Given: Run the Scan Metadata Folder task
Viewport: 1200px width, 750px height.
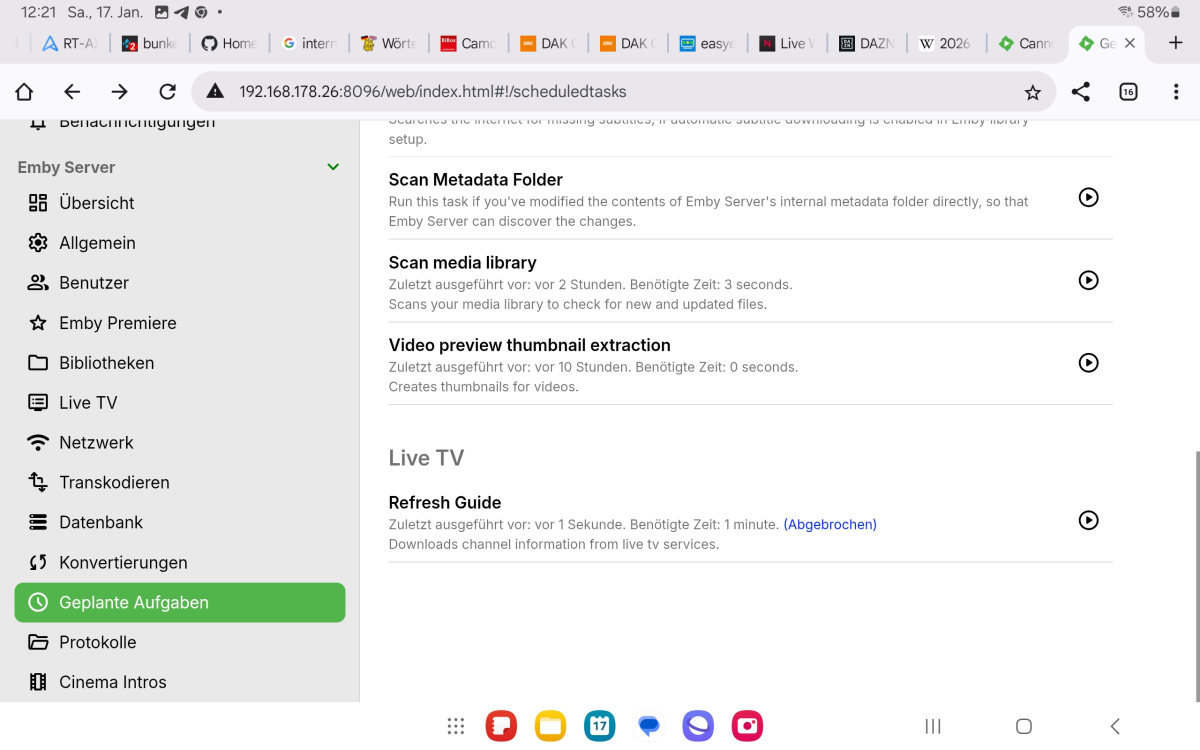Looking at the screenshot, I should (1088, 197).
